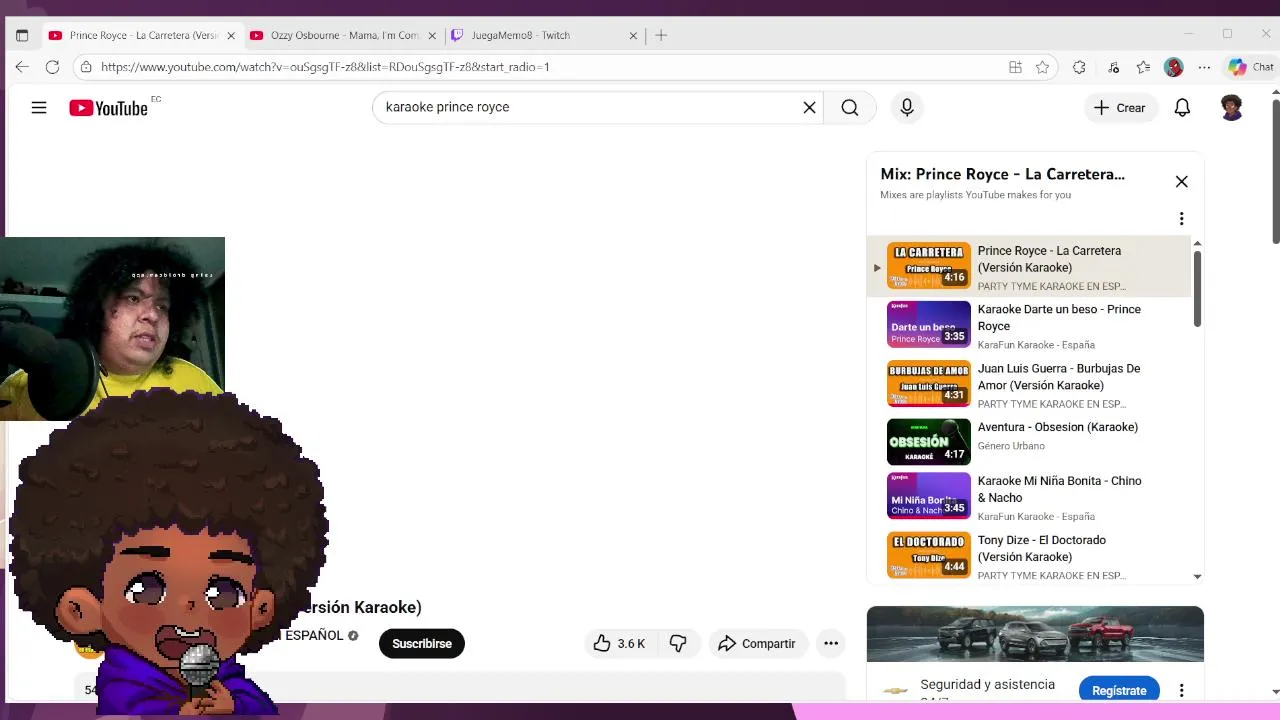Open the YouTube guide hamburger menu
The image size is (1280, 720).
coord(39,107)
